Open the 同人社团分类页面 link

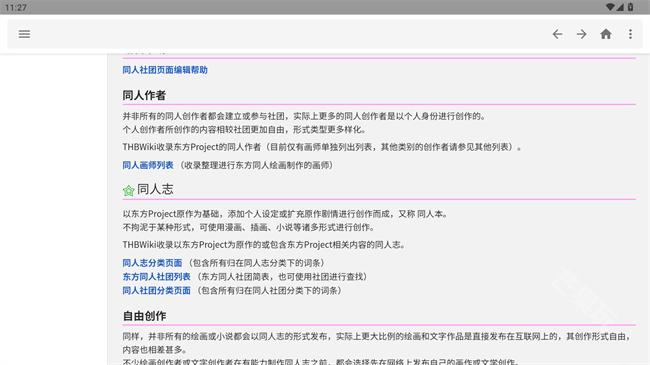[156, 290]
